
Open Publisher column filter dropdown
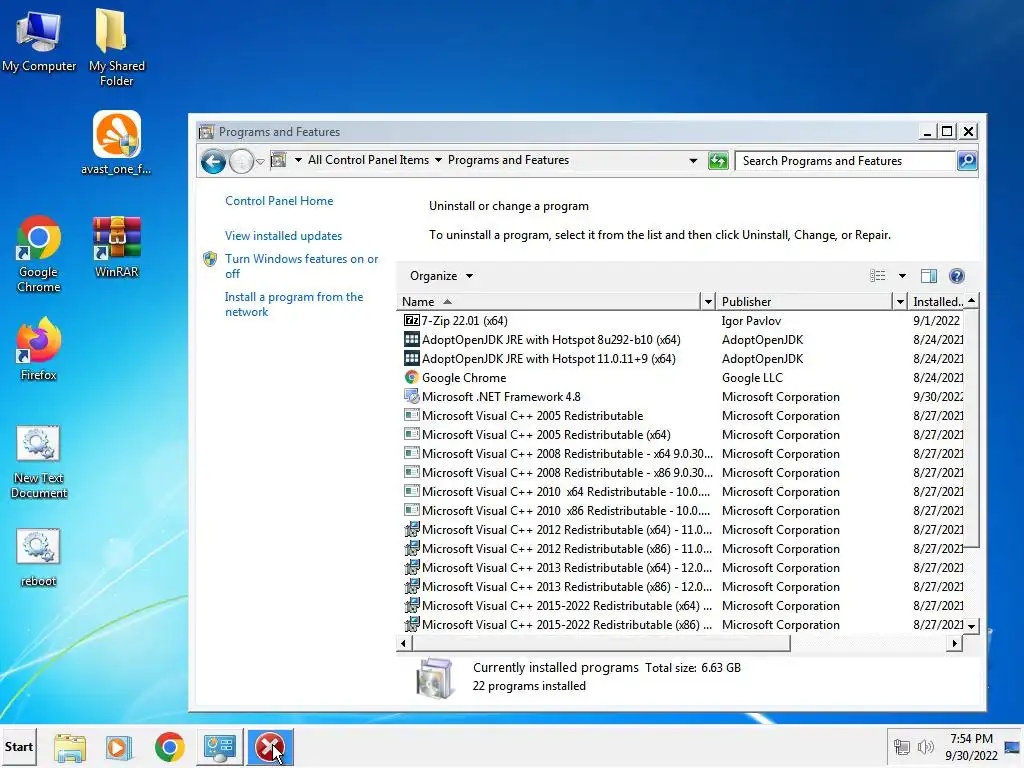coord(900,302)
